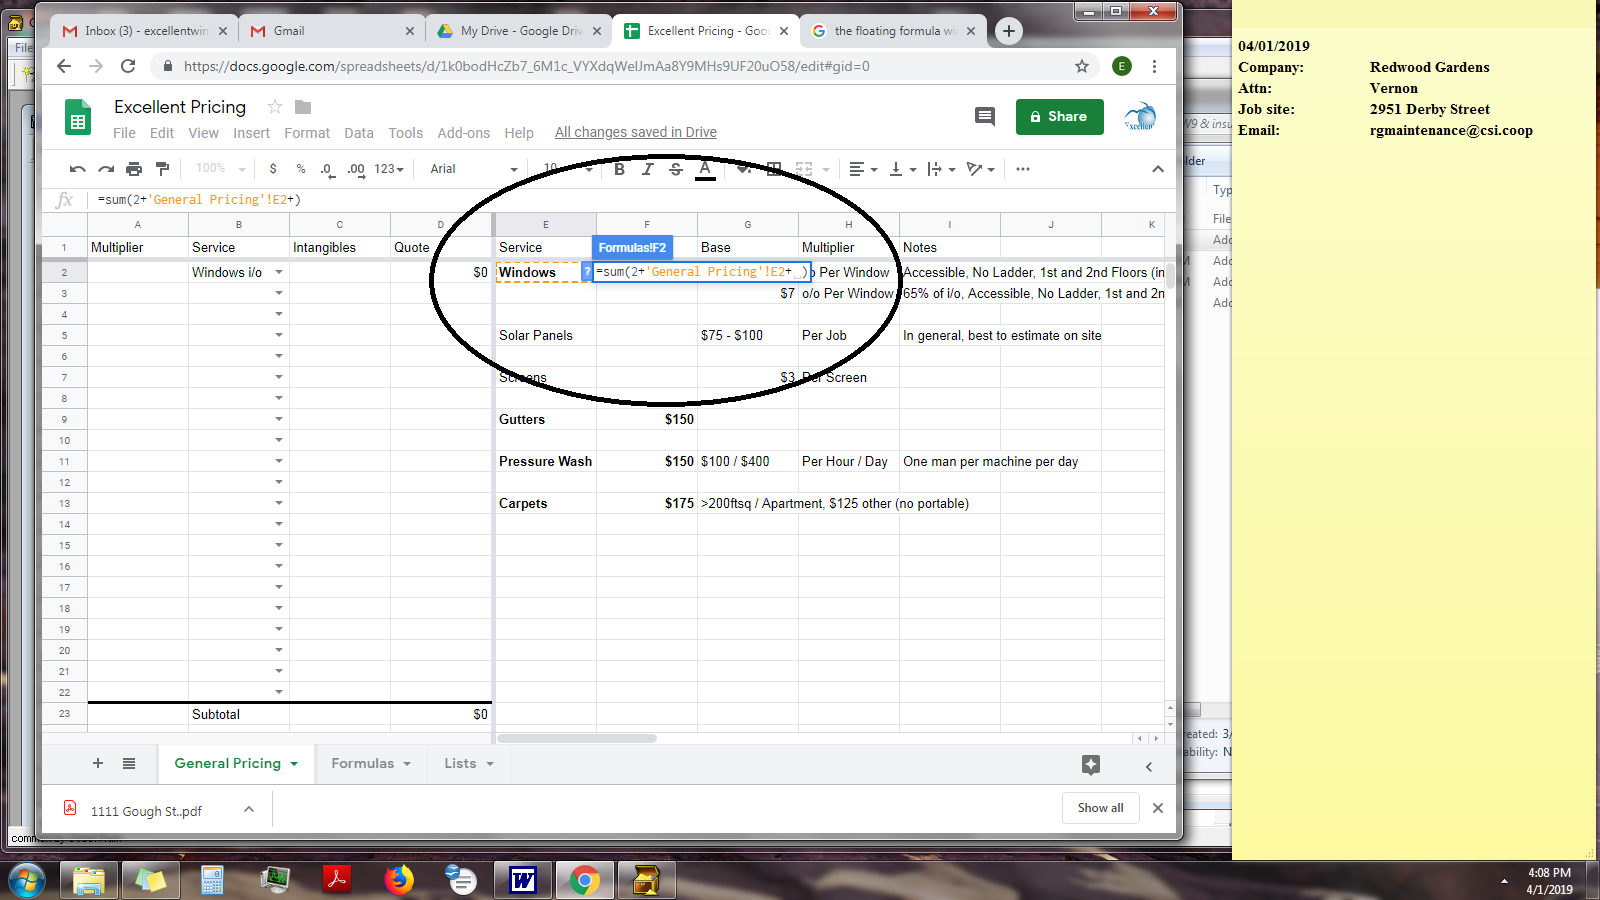Screen dimensions: 1600x900
Task: Open the text wrapping dropdown
Action: click(941, 169)
